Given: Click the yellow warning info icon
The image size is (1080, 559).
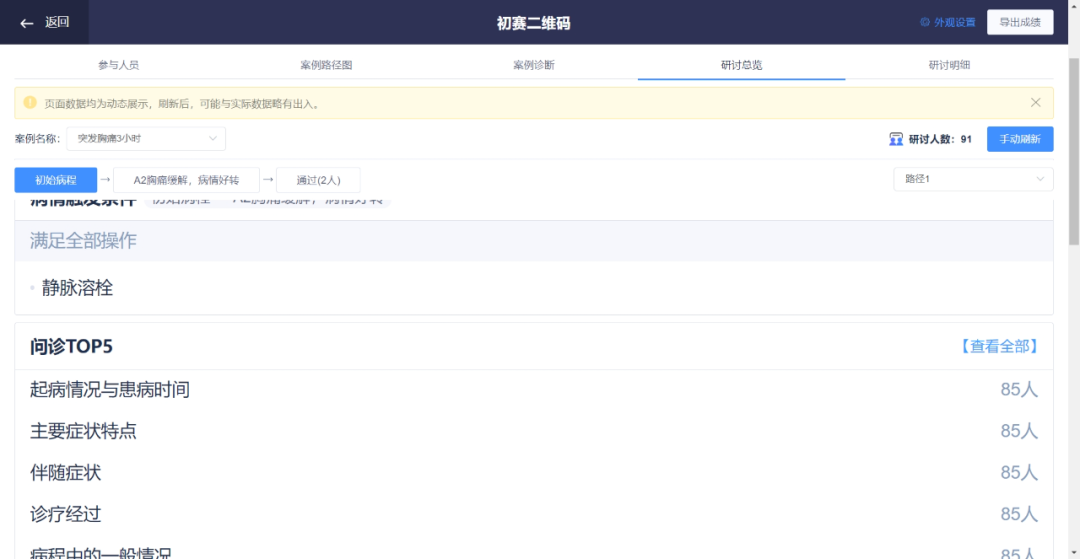Looking at the screenshot, I should [30, 103].
